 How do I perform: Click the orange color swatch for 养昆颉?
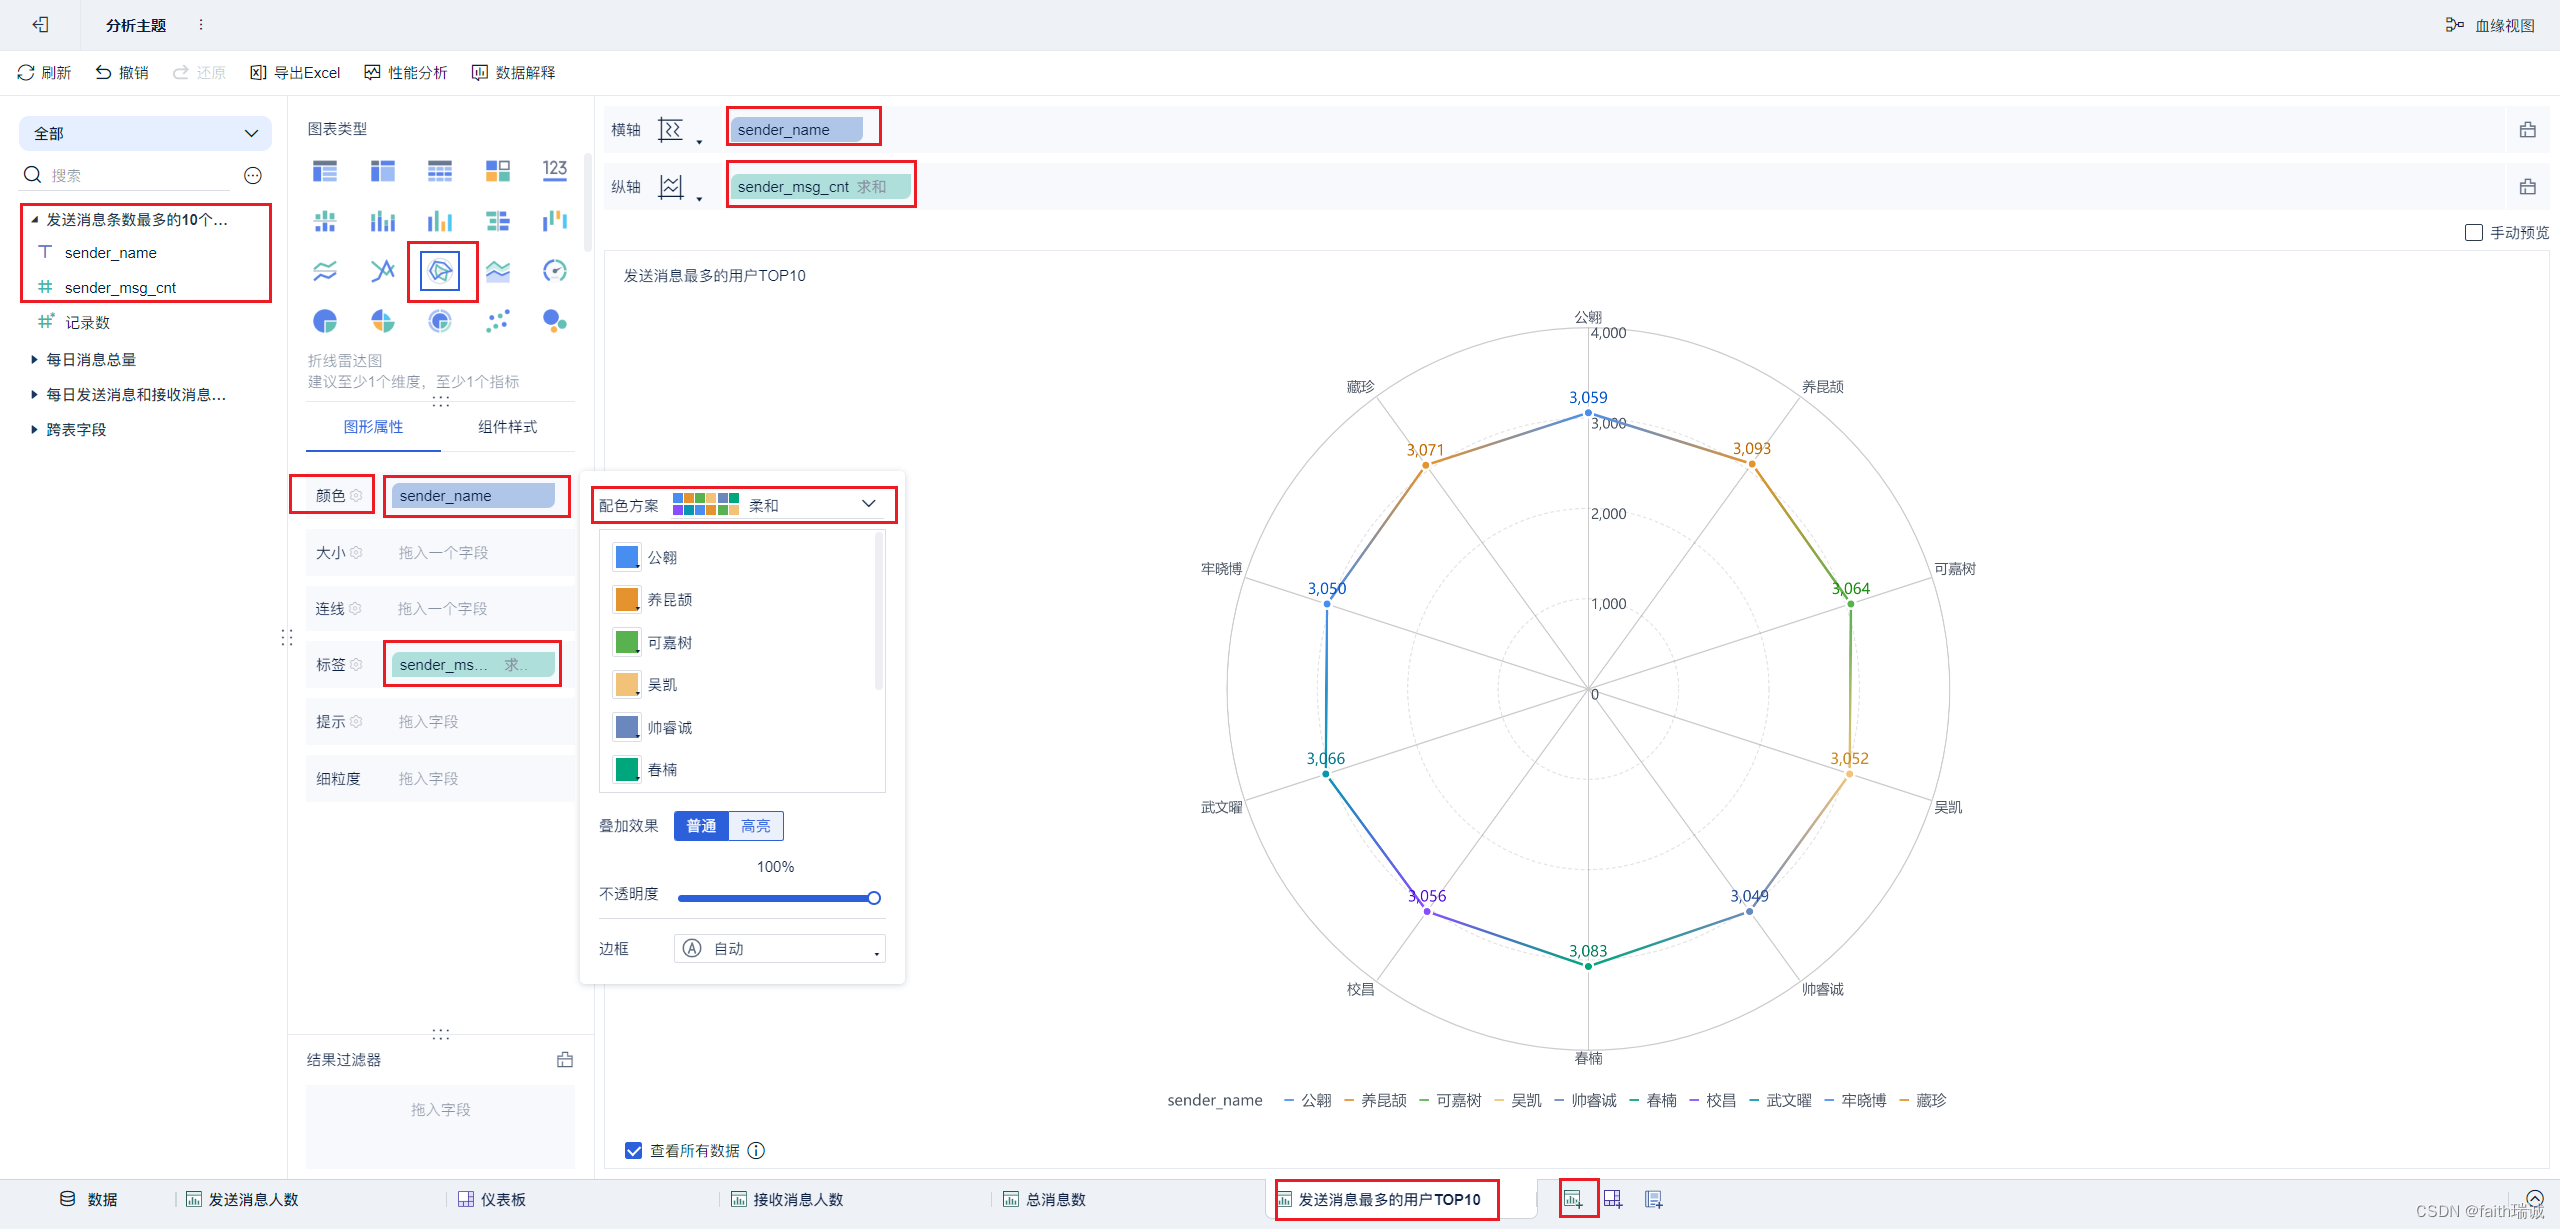pyautogui.click(x=627, y=599)
